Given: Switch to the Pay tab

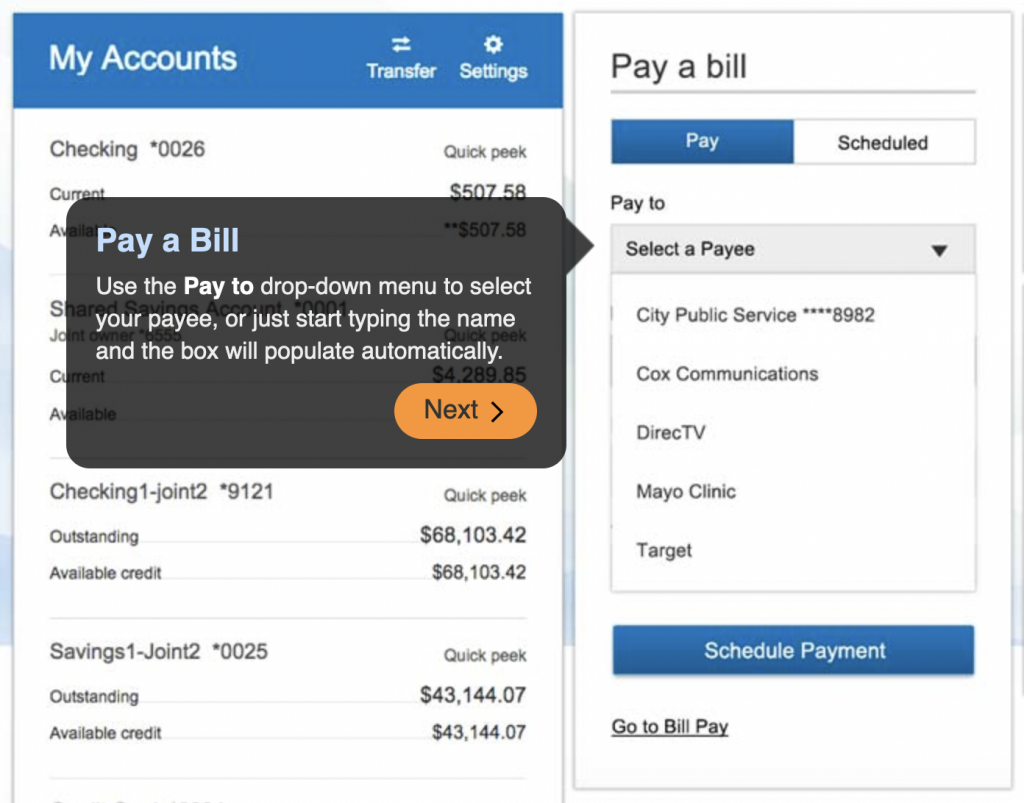Looking at the screenshot, I should tap(702, 141).
